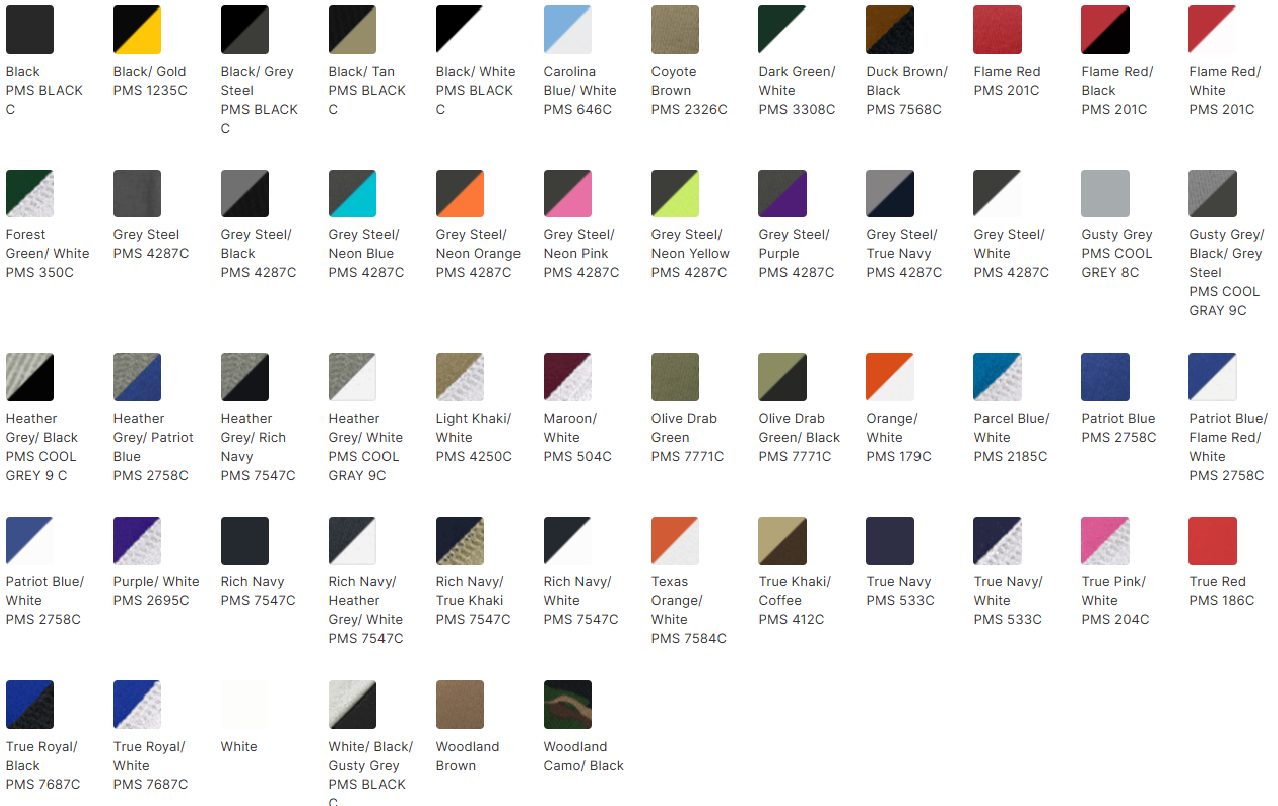Choose the Grey Steel/ Neon Blue swatch

tap(351, 193)
